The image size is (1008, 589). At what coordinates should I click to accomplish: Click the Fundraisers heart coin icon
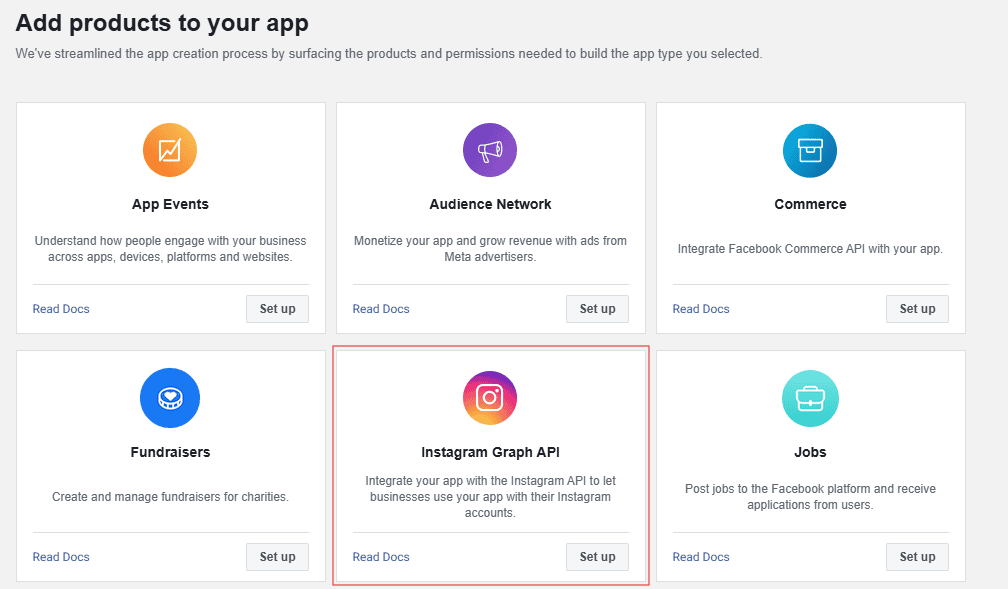point(170,398)
